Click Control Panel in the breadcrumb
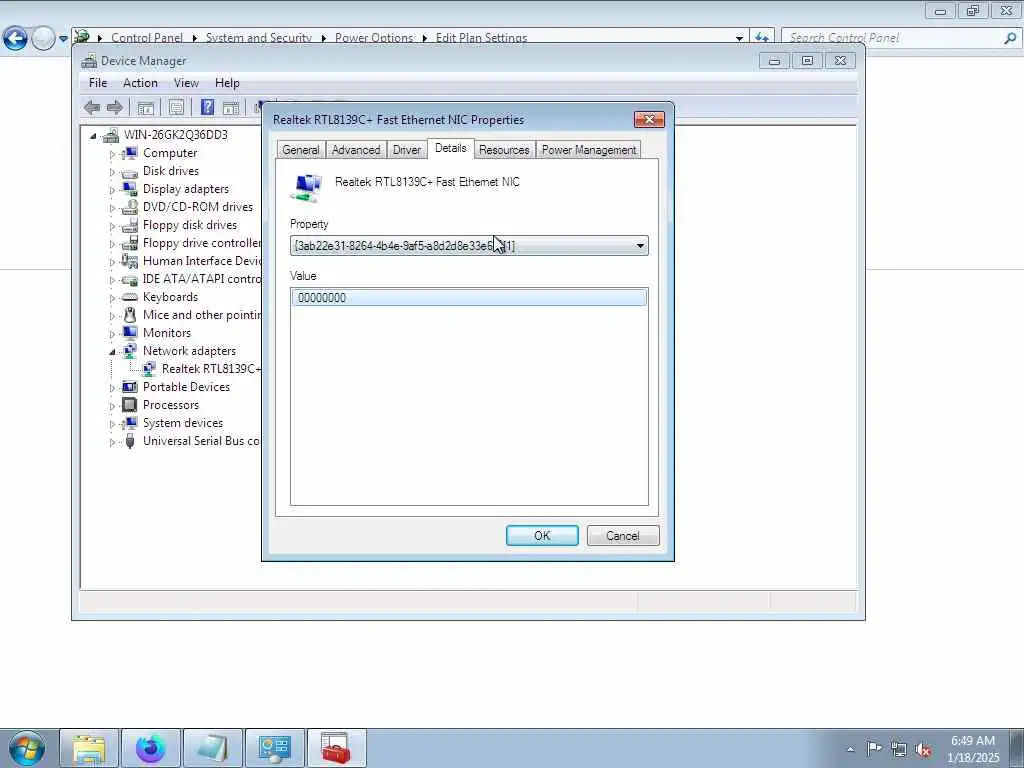Image resolution: width=1024 pixels, height=768 pixels. (x=147, y=38)
